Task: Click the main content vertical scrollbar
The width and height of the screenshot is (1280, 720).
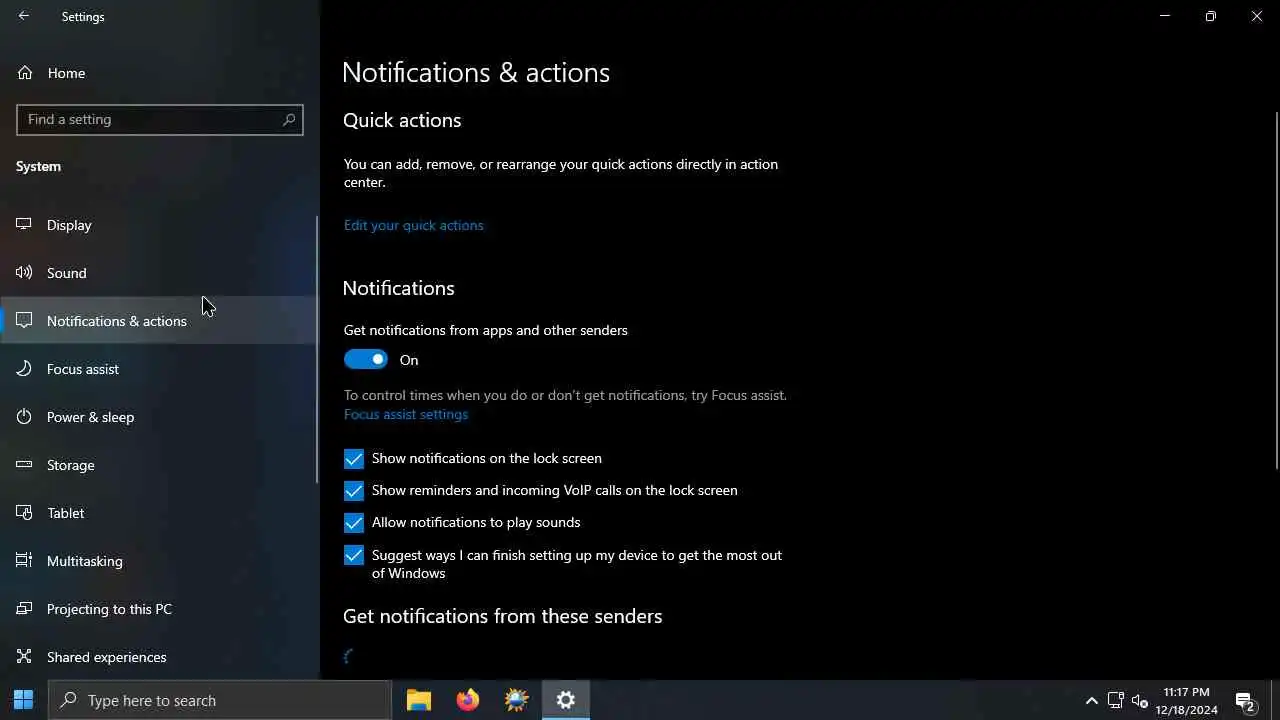Action: [1276, 290]
